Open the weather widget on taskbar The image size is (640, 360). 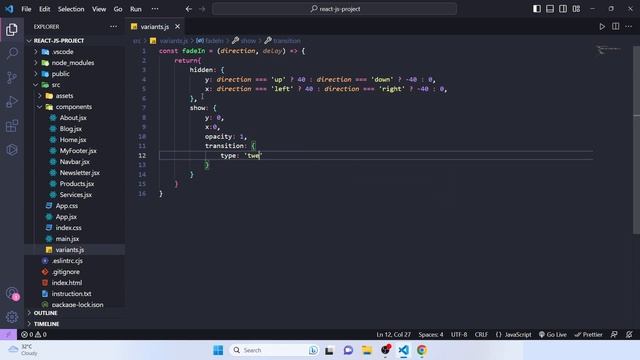pyautogui.click(x=23, y=350)
